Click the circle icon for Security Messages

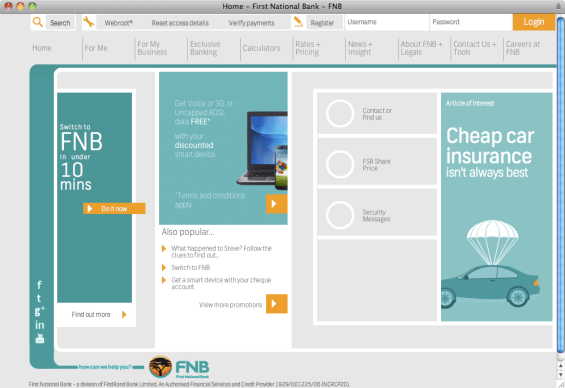340,215
